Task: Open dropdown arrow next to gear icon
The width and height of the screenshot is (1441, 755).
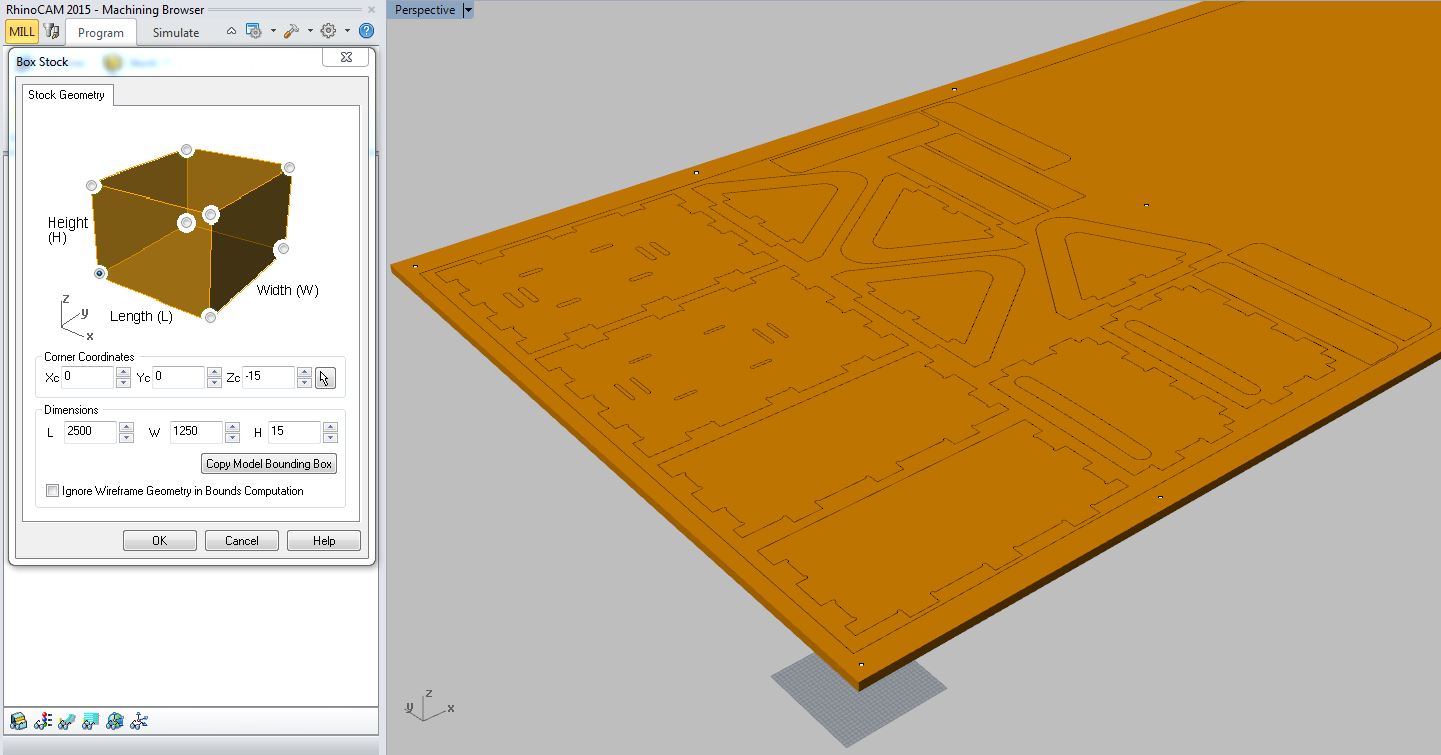Action: pyautogui.click(x=347, y=31)
